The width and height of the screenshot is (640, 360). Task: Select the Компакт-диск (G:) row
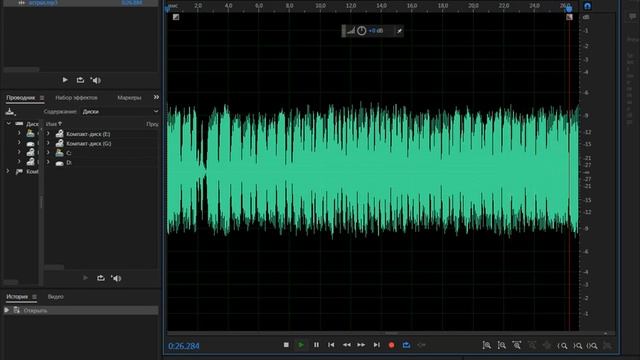(x=101, y=143)
